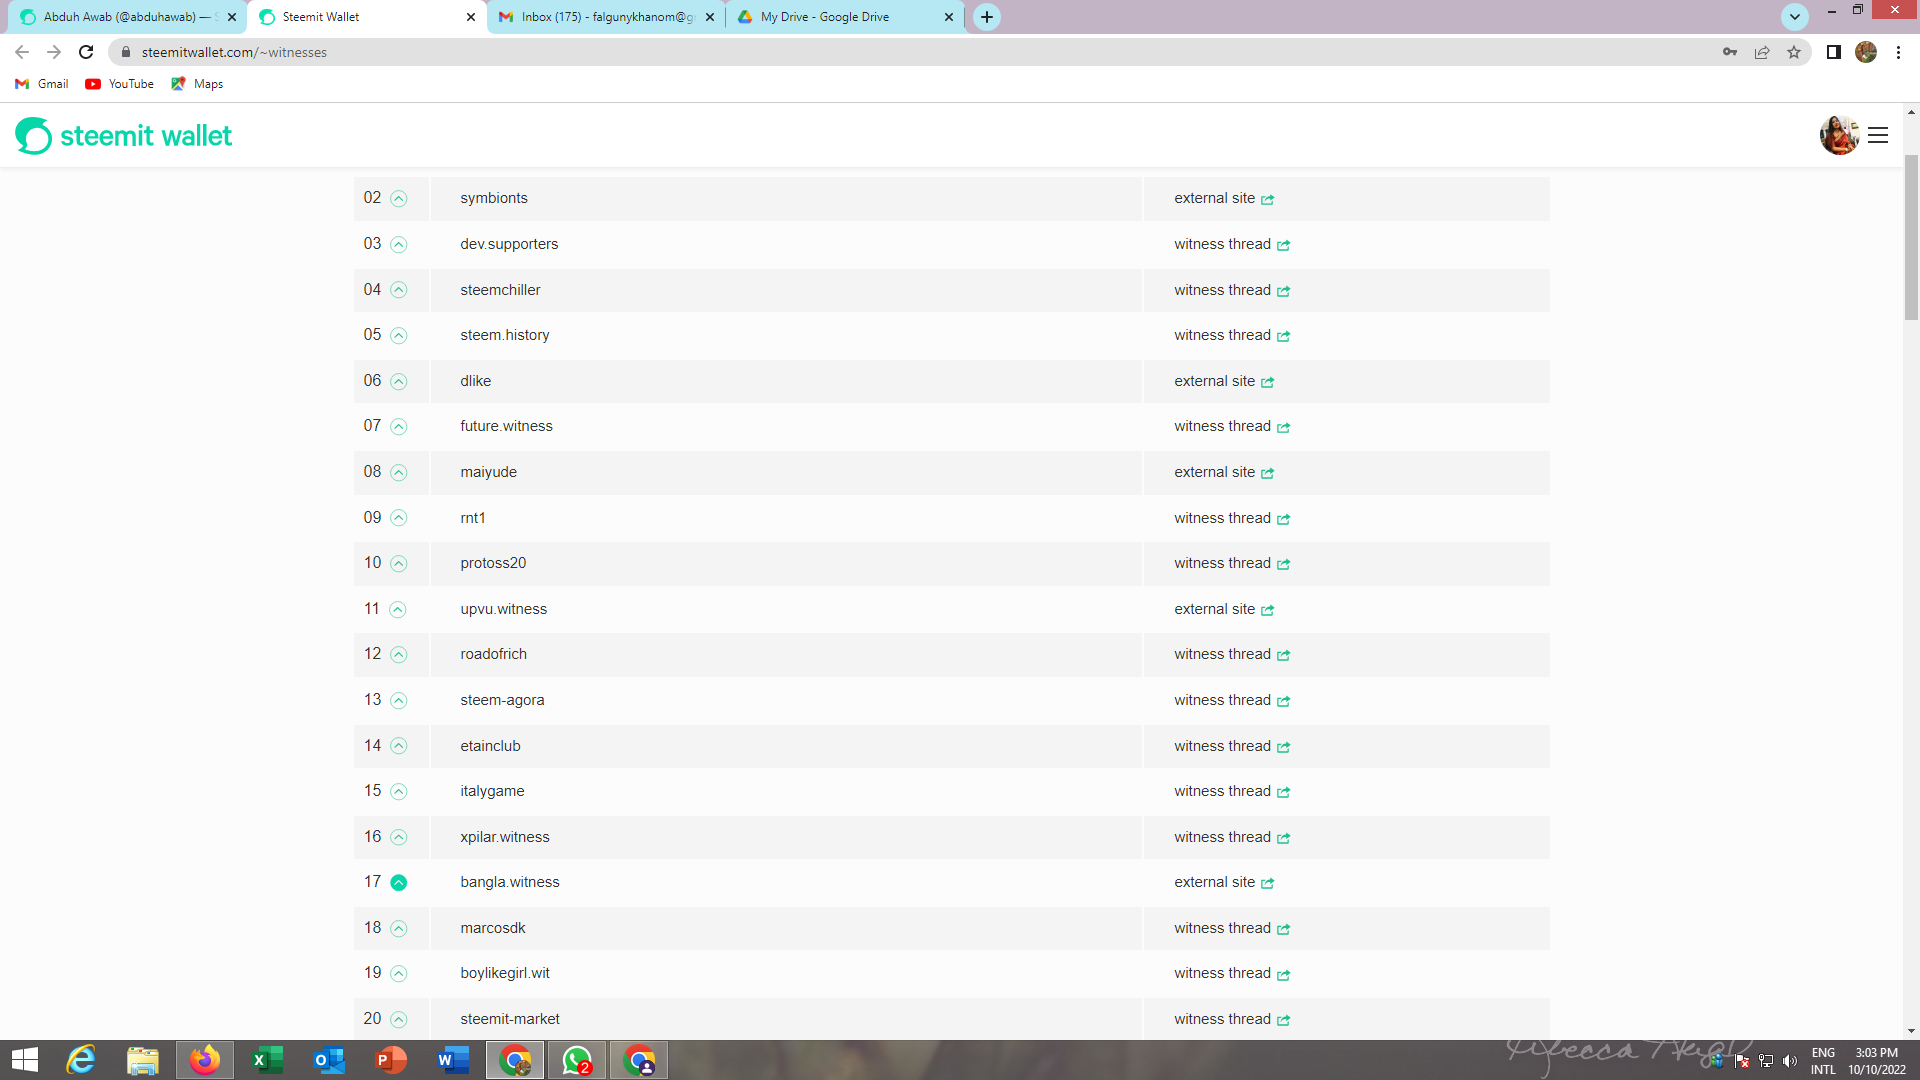Click the user profile avatar
The image size is (1920, 1080).
point(1838,135)
